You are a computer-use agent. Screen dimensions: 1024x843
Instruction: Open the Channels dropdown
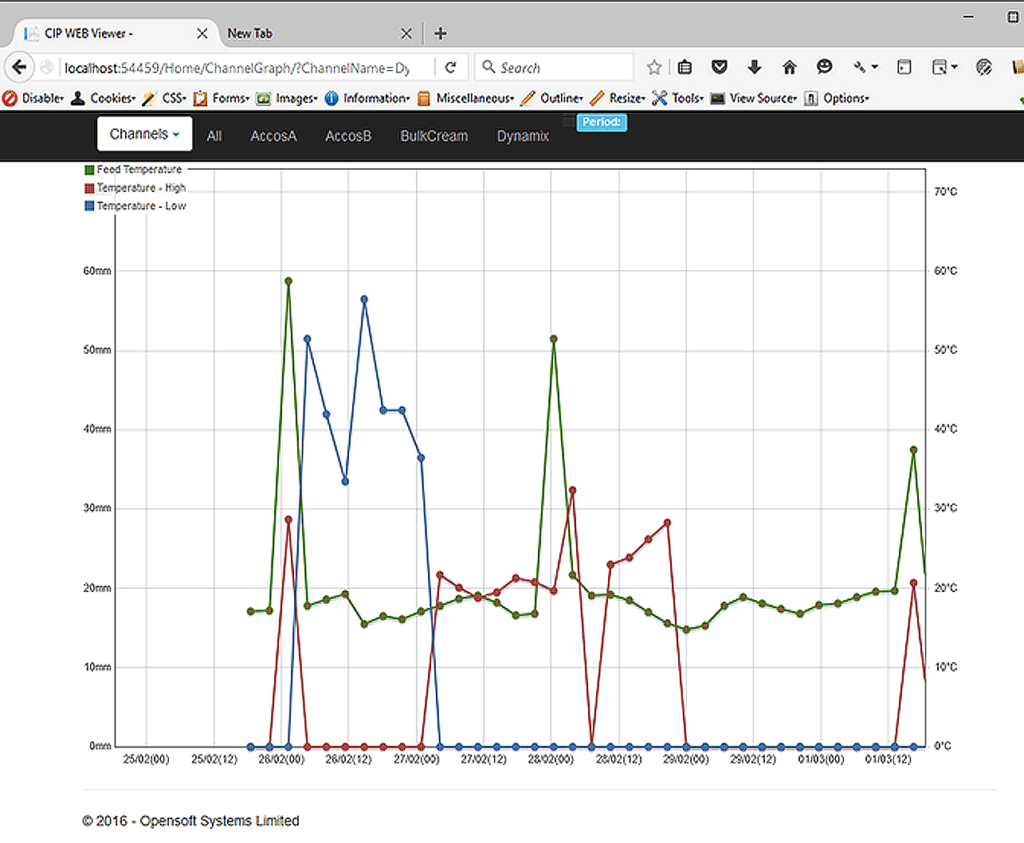144,132
